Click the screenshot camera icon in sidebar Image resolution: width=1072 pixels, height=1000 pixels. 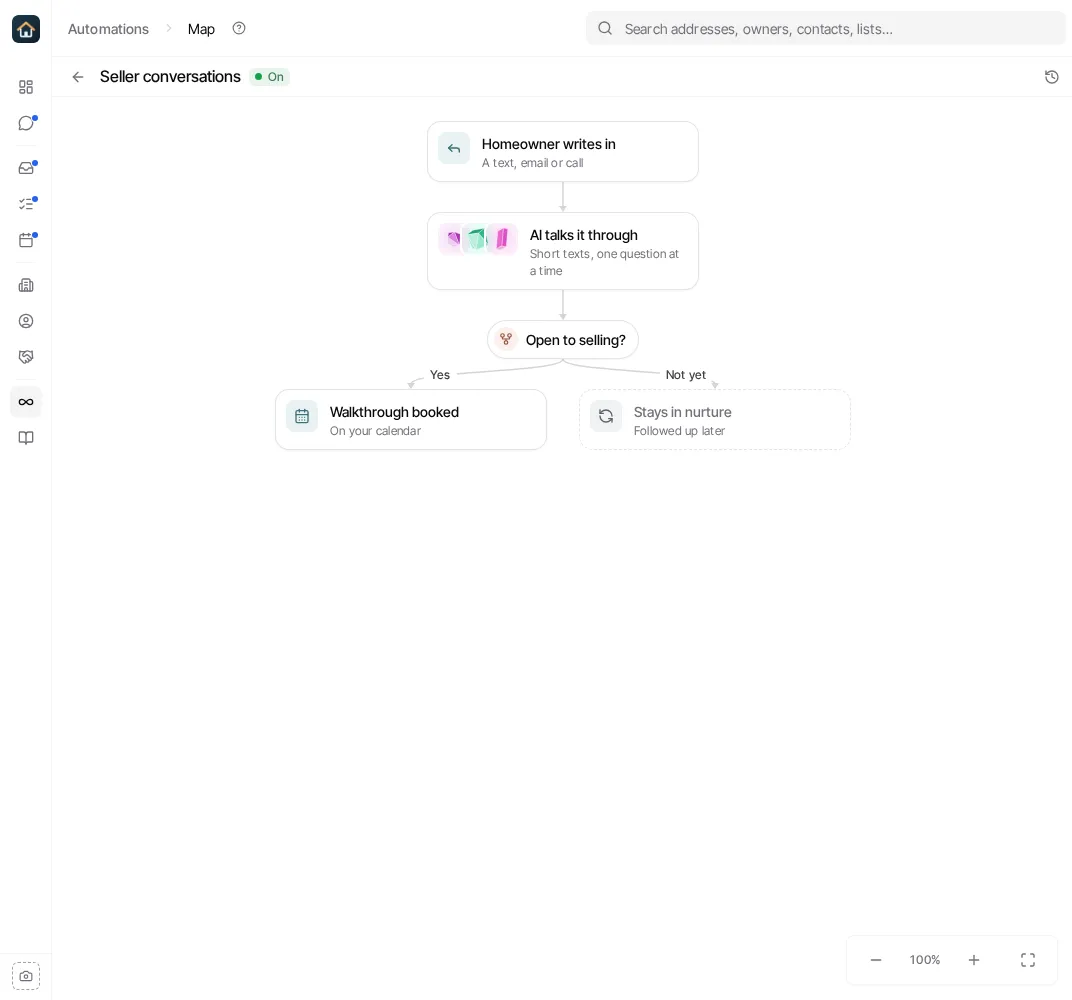26,976
